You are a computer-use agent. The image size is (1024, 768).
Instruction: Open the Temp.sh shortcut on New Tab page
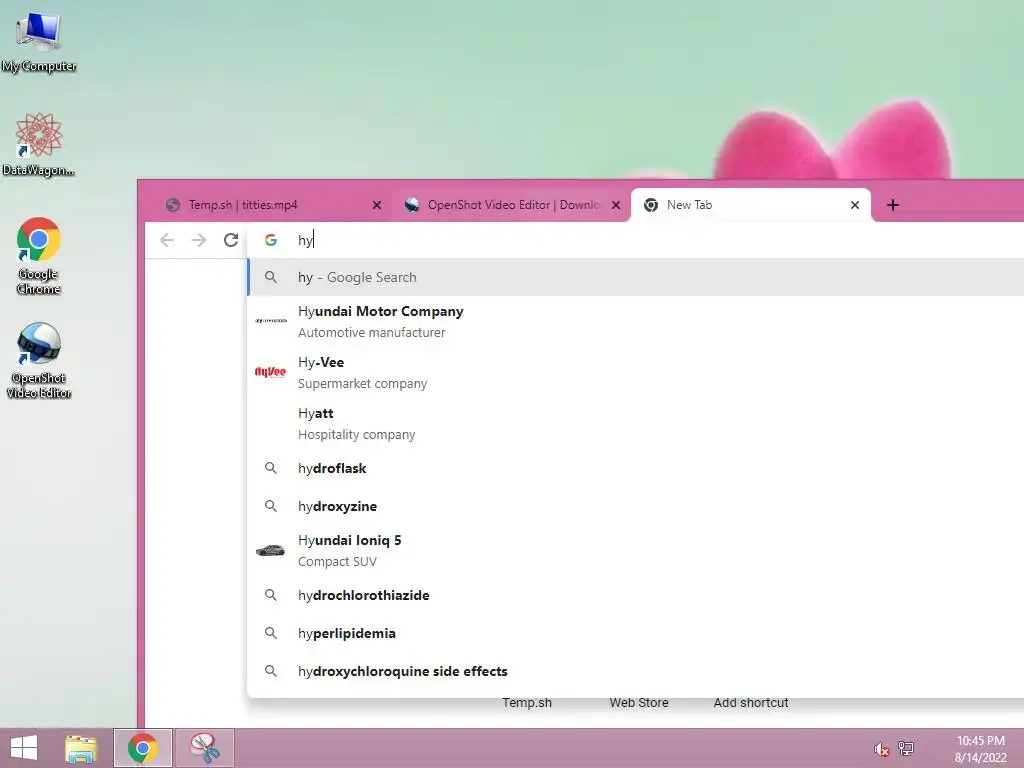527,703
